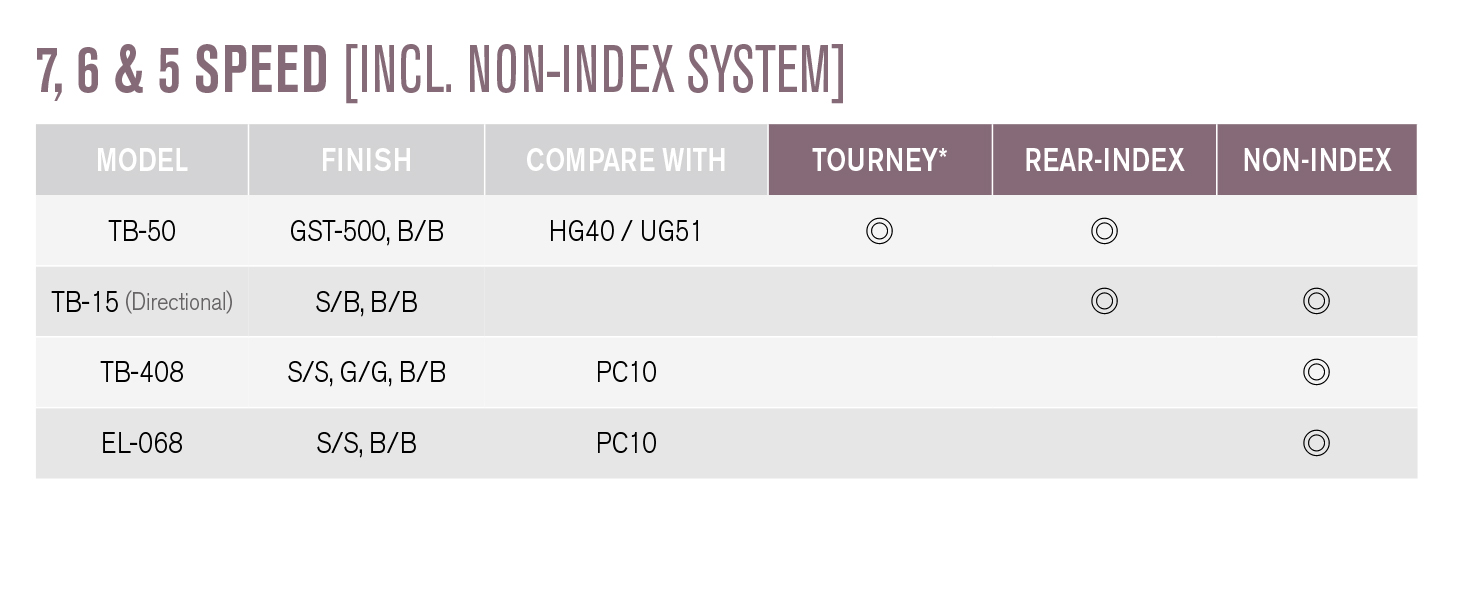Click TB-50 Rear-Index compatibility circle

tap(1104, 231)
